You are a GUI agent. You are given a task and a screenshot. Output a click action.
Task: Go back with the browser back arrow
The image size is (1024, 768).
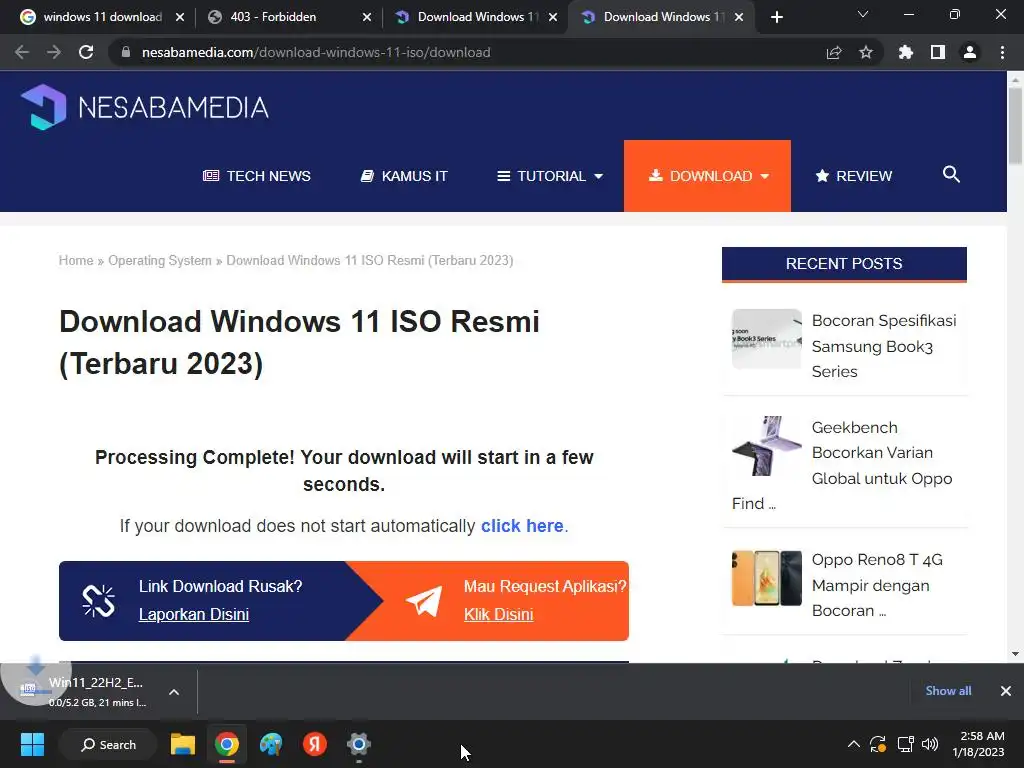[22, 52]
